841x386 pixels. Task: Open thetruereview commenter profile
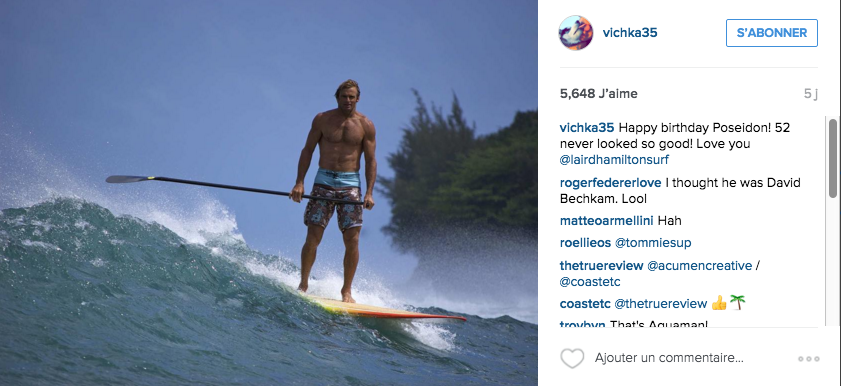coord(601,265)
